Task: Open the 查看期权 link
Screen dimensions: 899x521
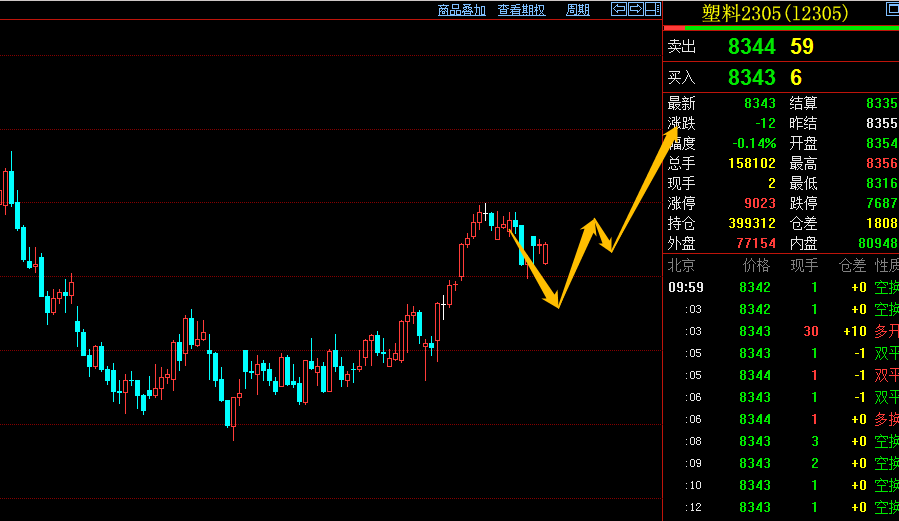Action: click(x=521, y=10)
